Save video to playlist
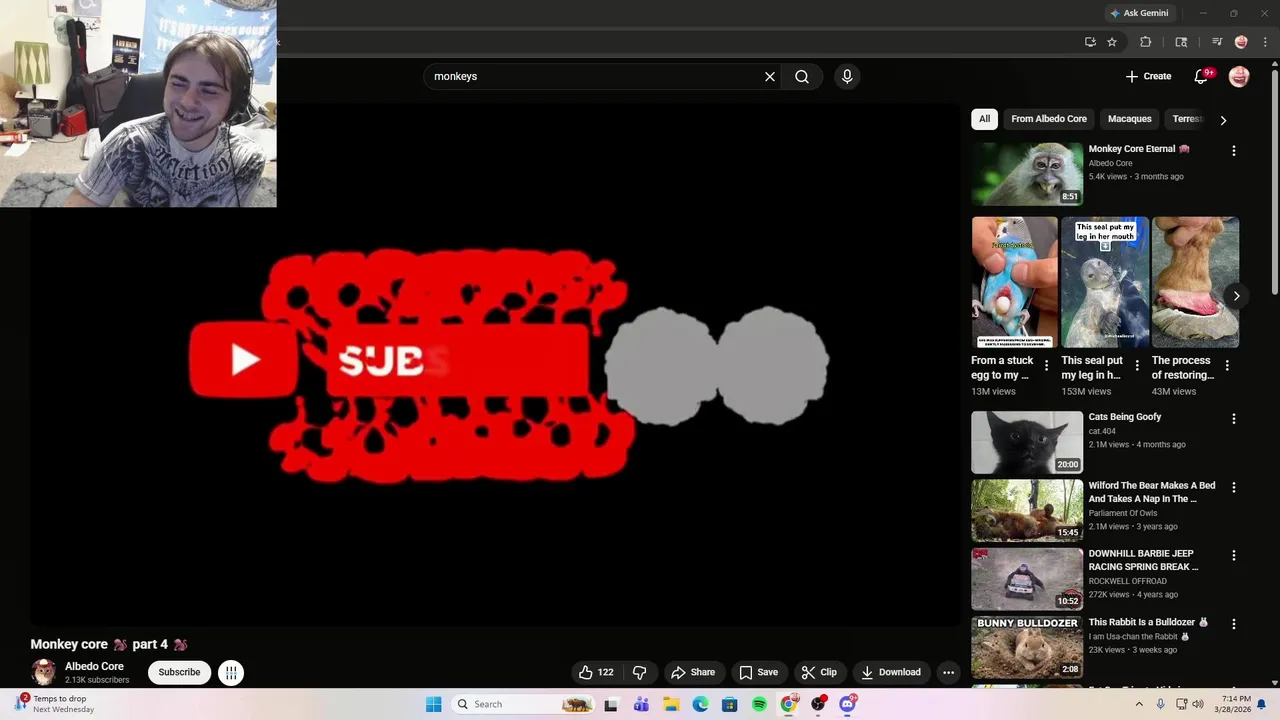 pos(758,672)
